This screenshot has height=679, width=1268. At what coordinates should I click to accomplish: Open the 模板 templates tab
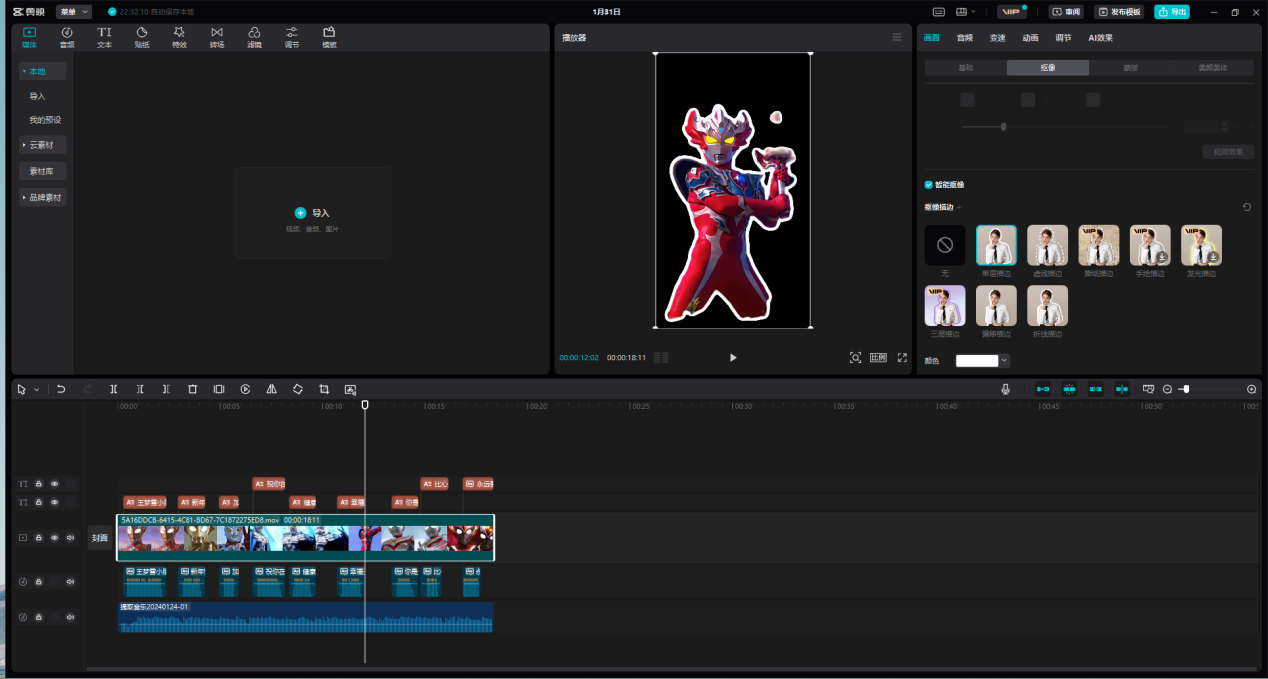tap(329, 37)
